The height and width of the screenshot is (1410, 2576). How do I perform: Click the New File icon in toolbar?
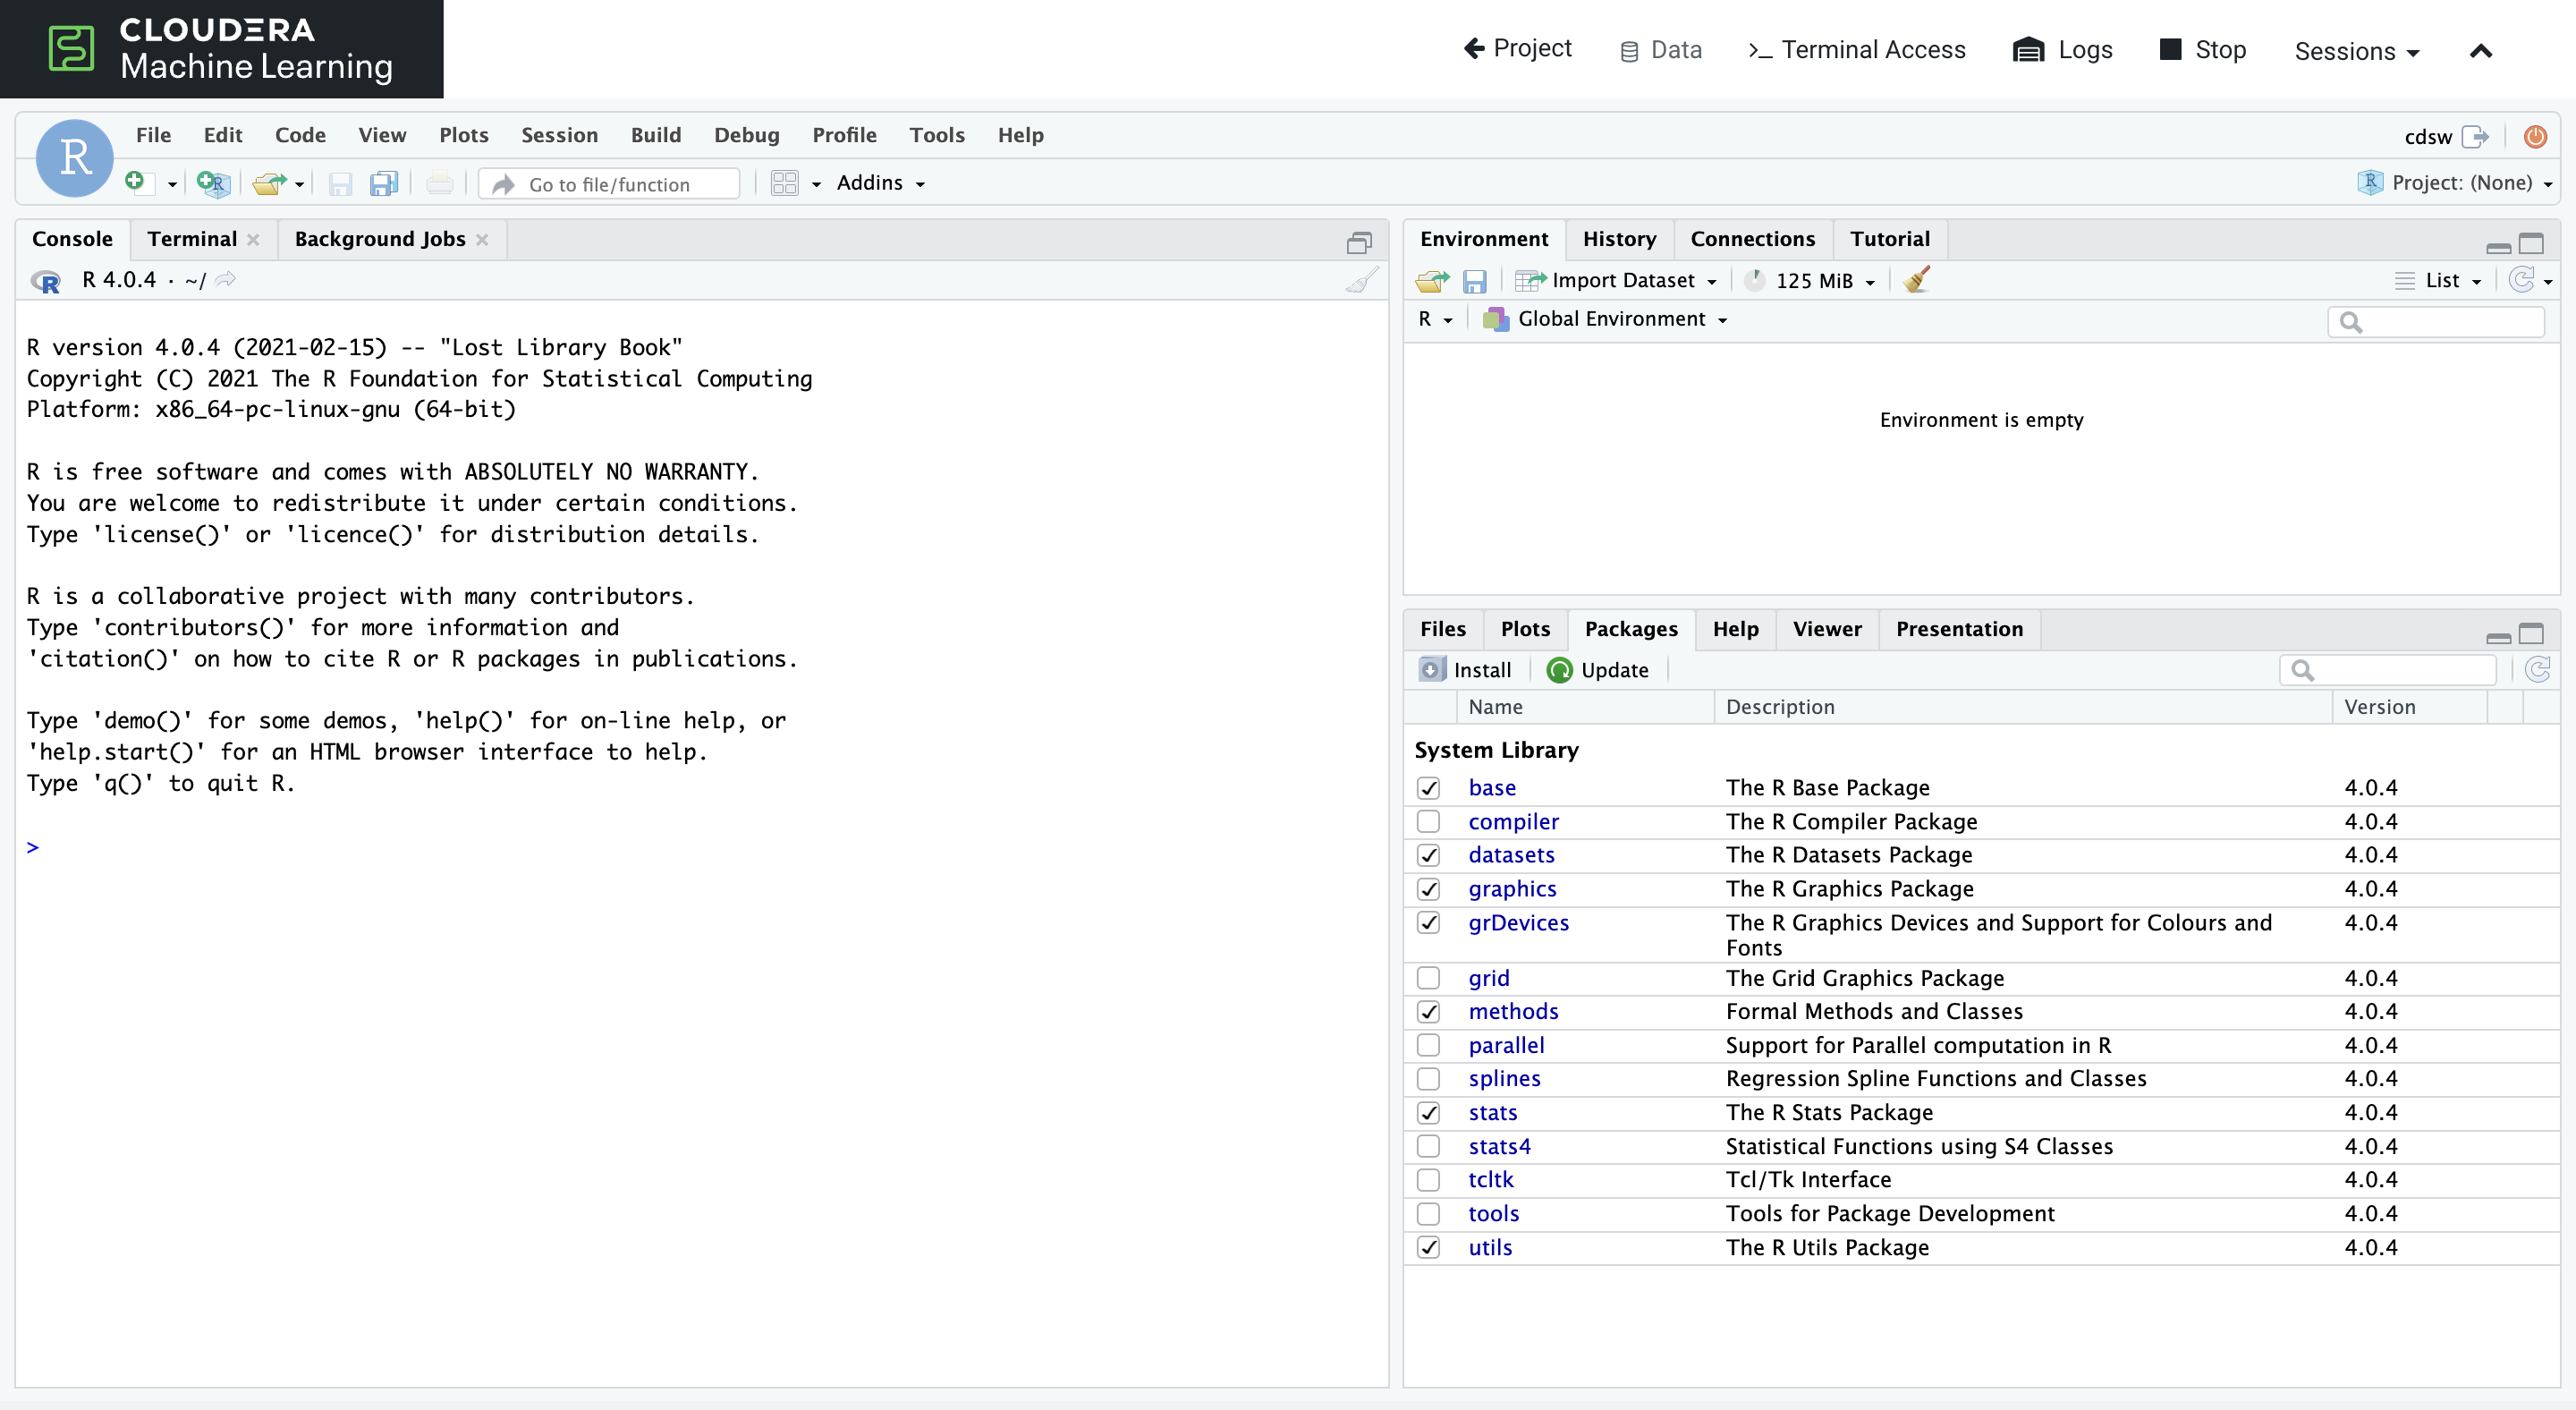pos(135,182)
